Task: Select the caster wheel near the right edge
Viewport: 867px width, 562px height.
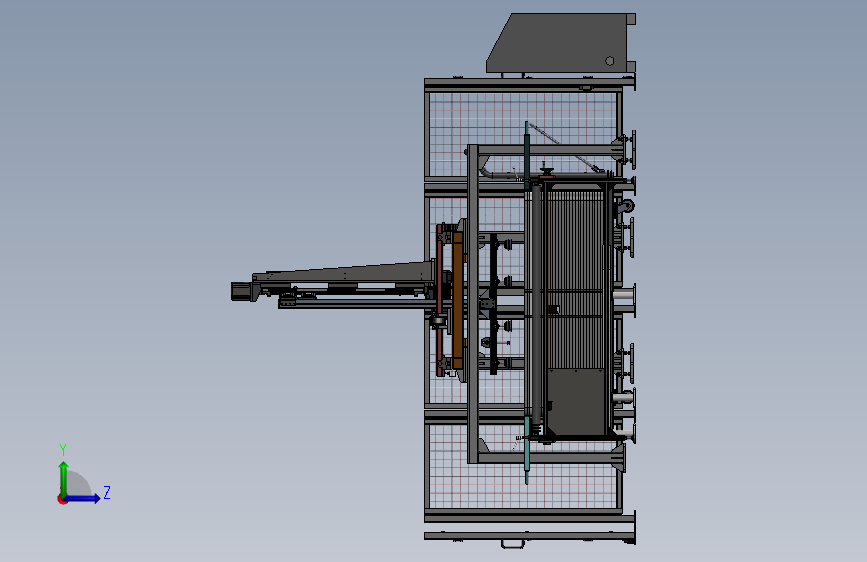Action: [625, 207]
